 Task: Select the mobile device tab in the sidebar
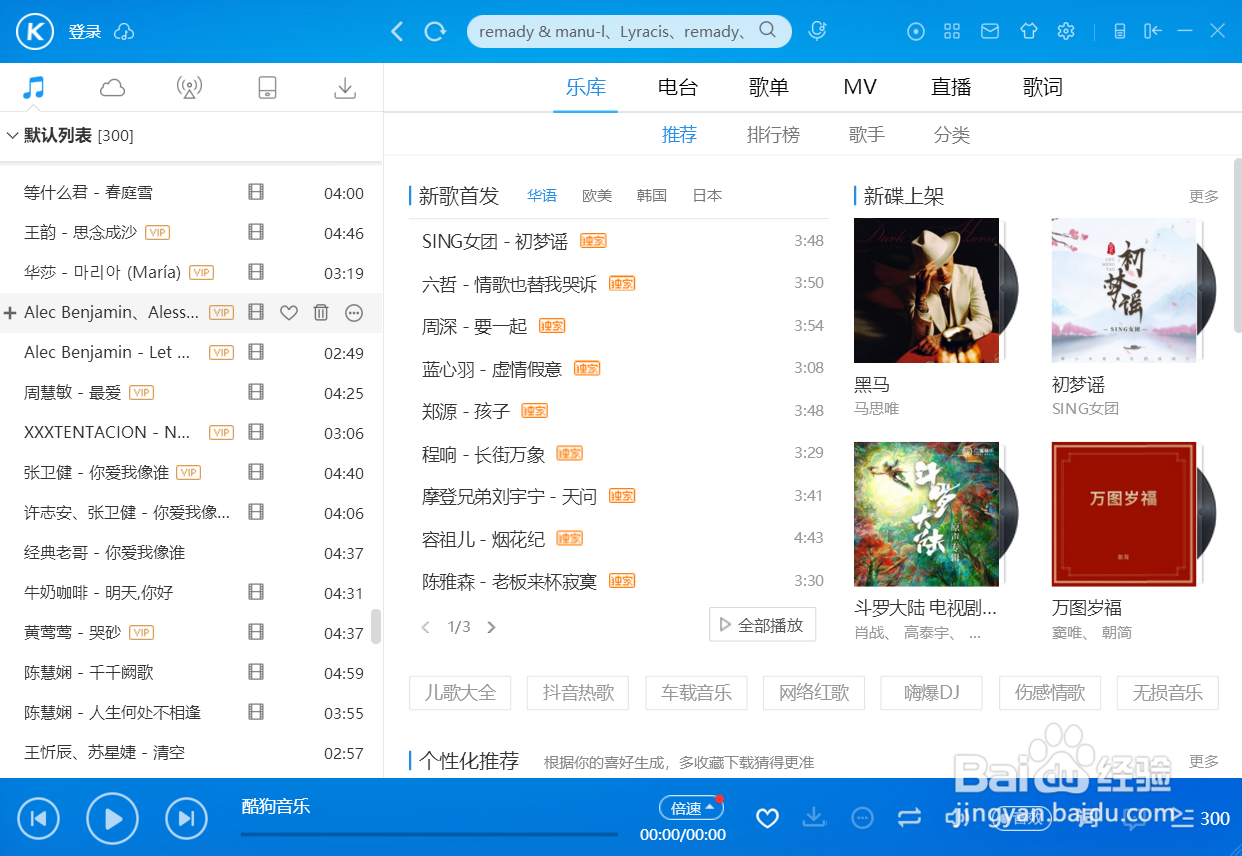point(267,88)
